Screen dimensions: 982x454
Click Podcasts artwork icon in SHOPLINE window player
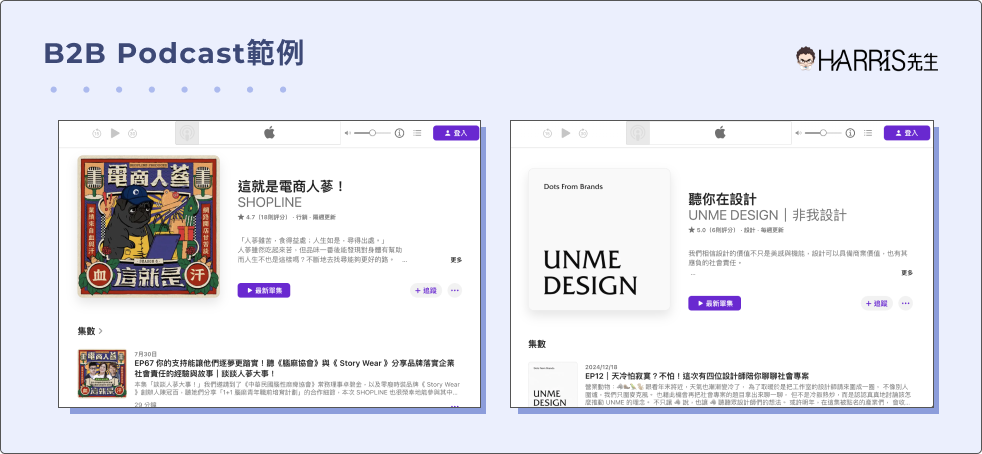187,133
